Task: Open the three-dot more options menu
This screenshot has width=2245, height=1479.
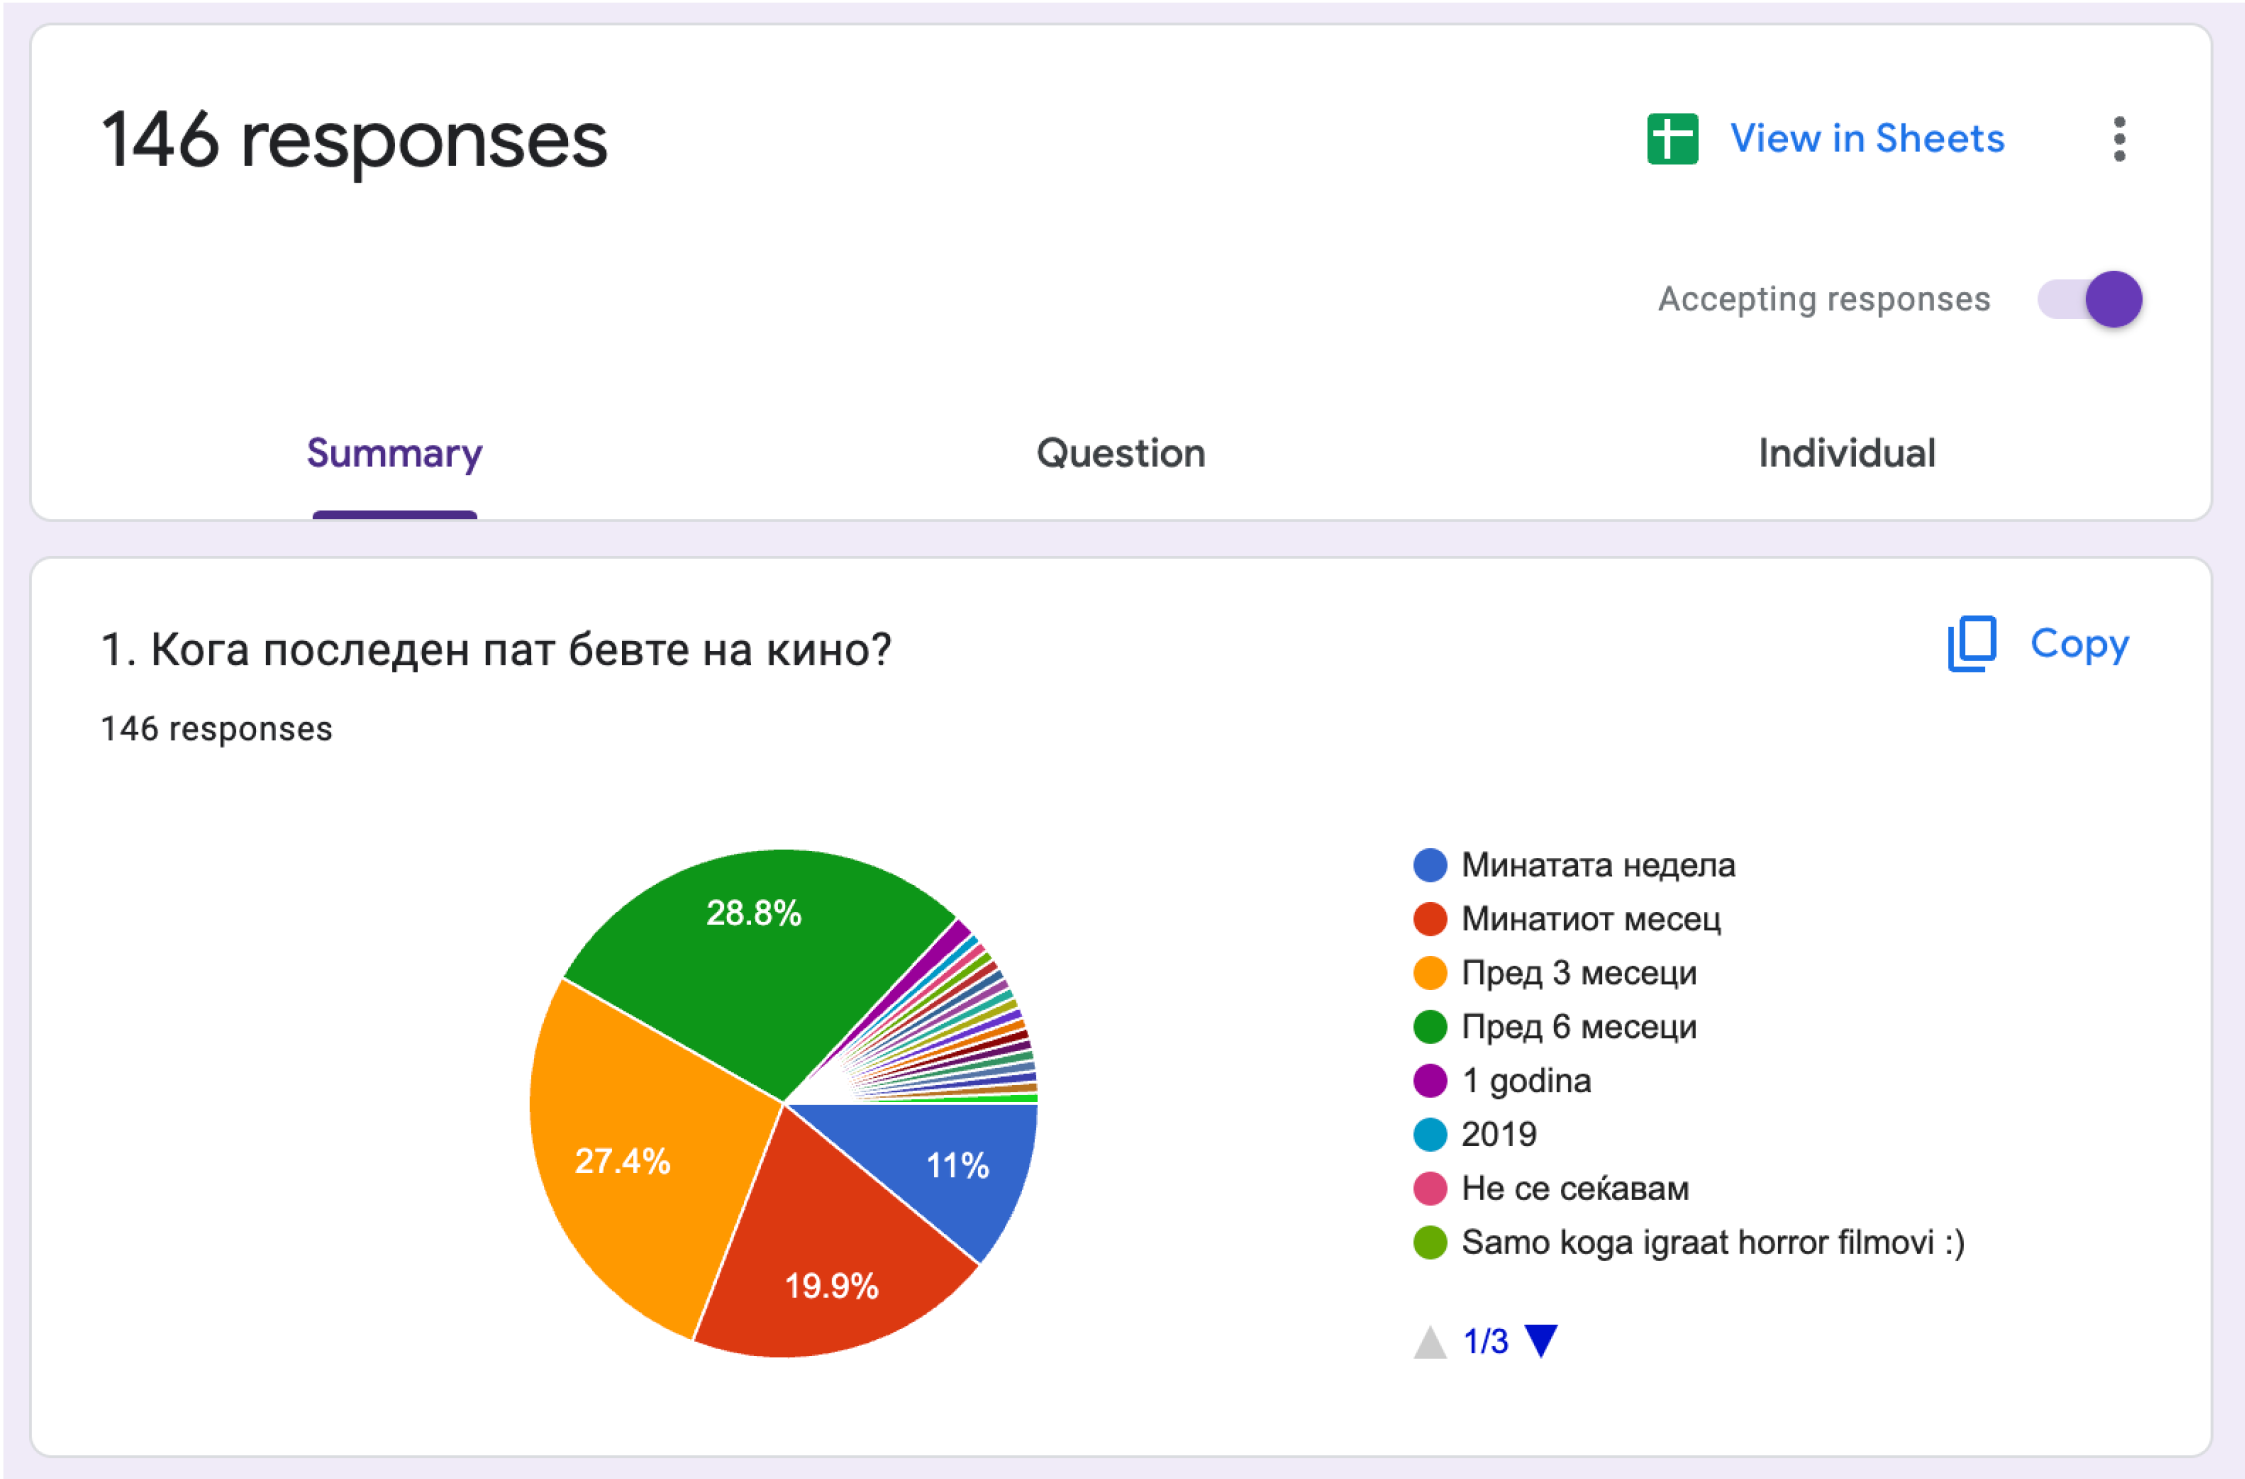Action: point(2119,139)
